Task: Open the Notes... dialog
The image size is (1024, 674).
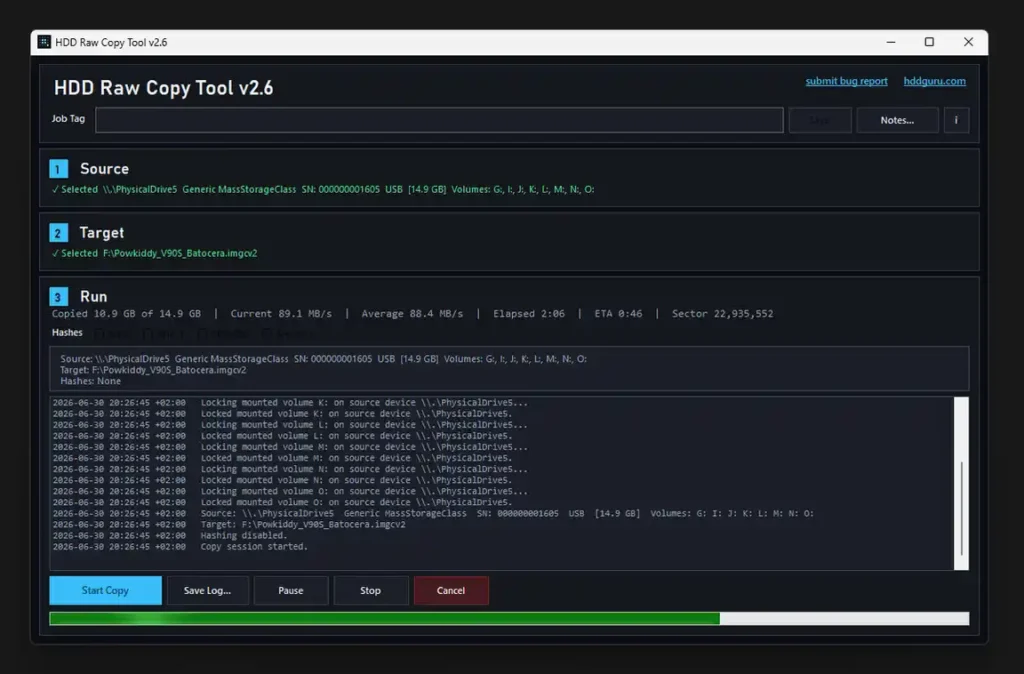Action: coord(897,120)
